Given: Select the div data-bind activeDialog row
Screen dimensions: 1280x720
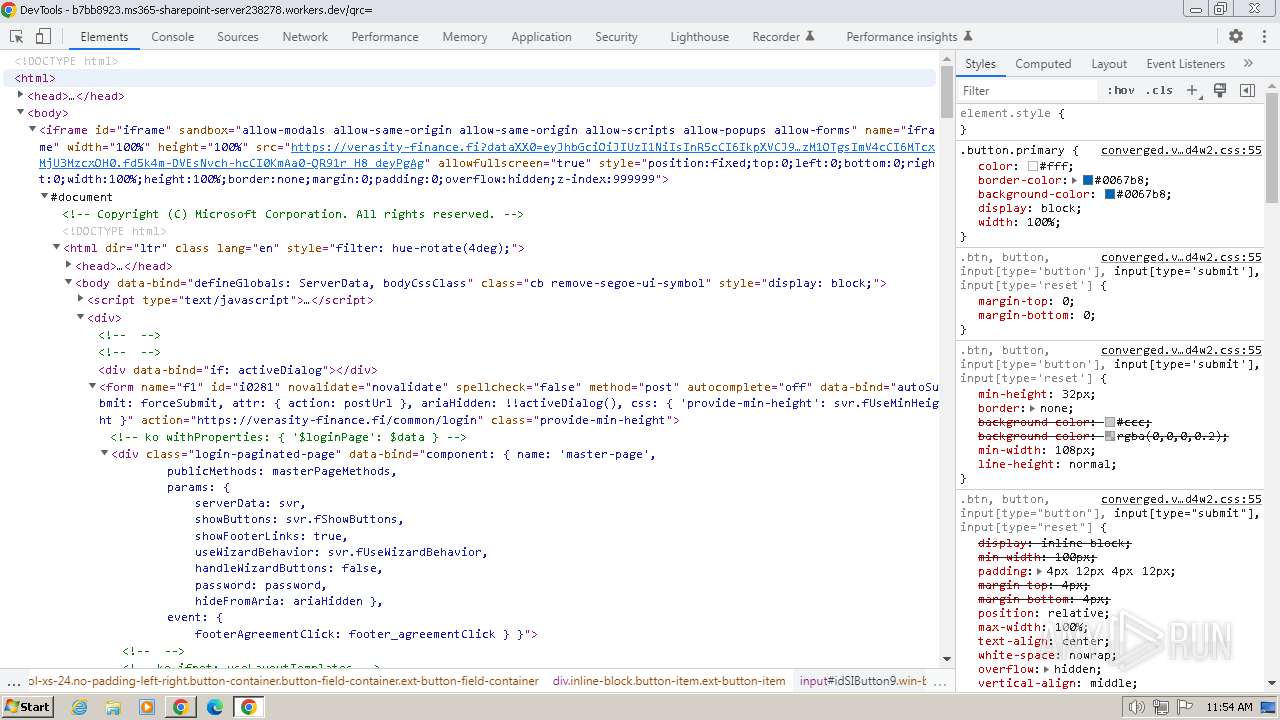Looking at the screenshot, I should pyautogui.click(x=238, y=369).
